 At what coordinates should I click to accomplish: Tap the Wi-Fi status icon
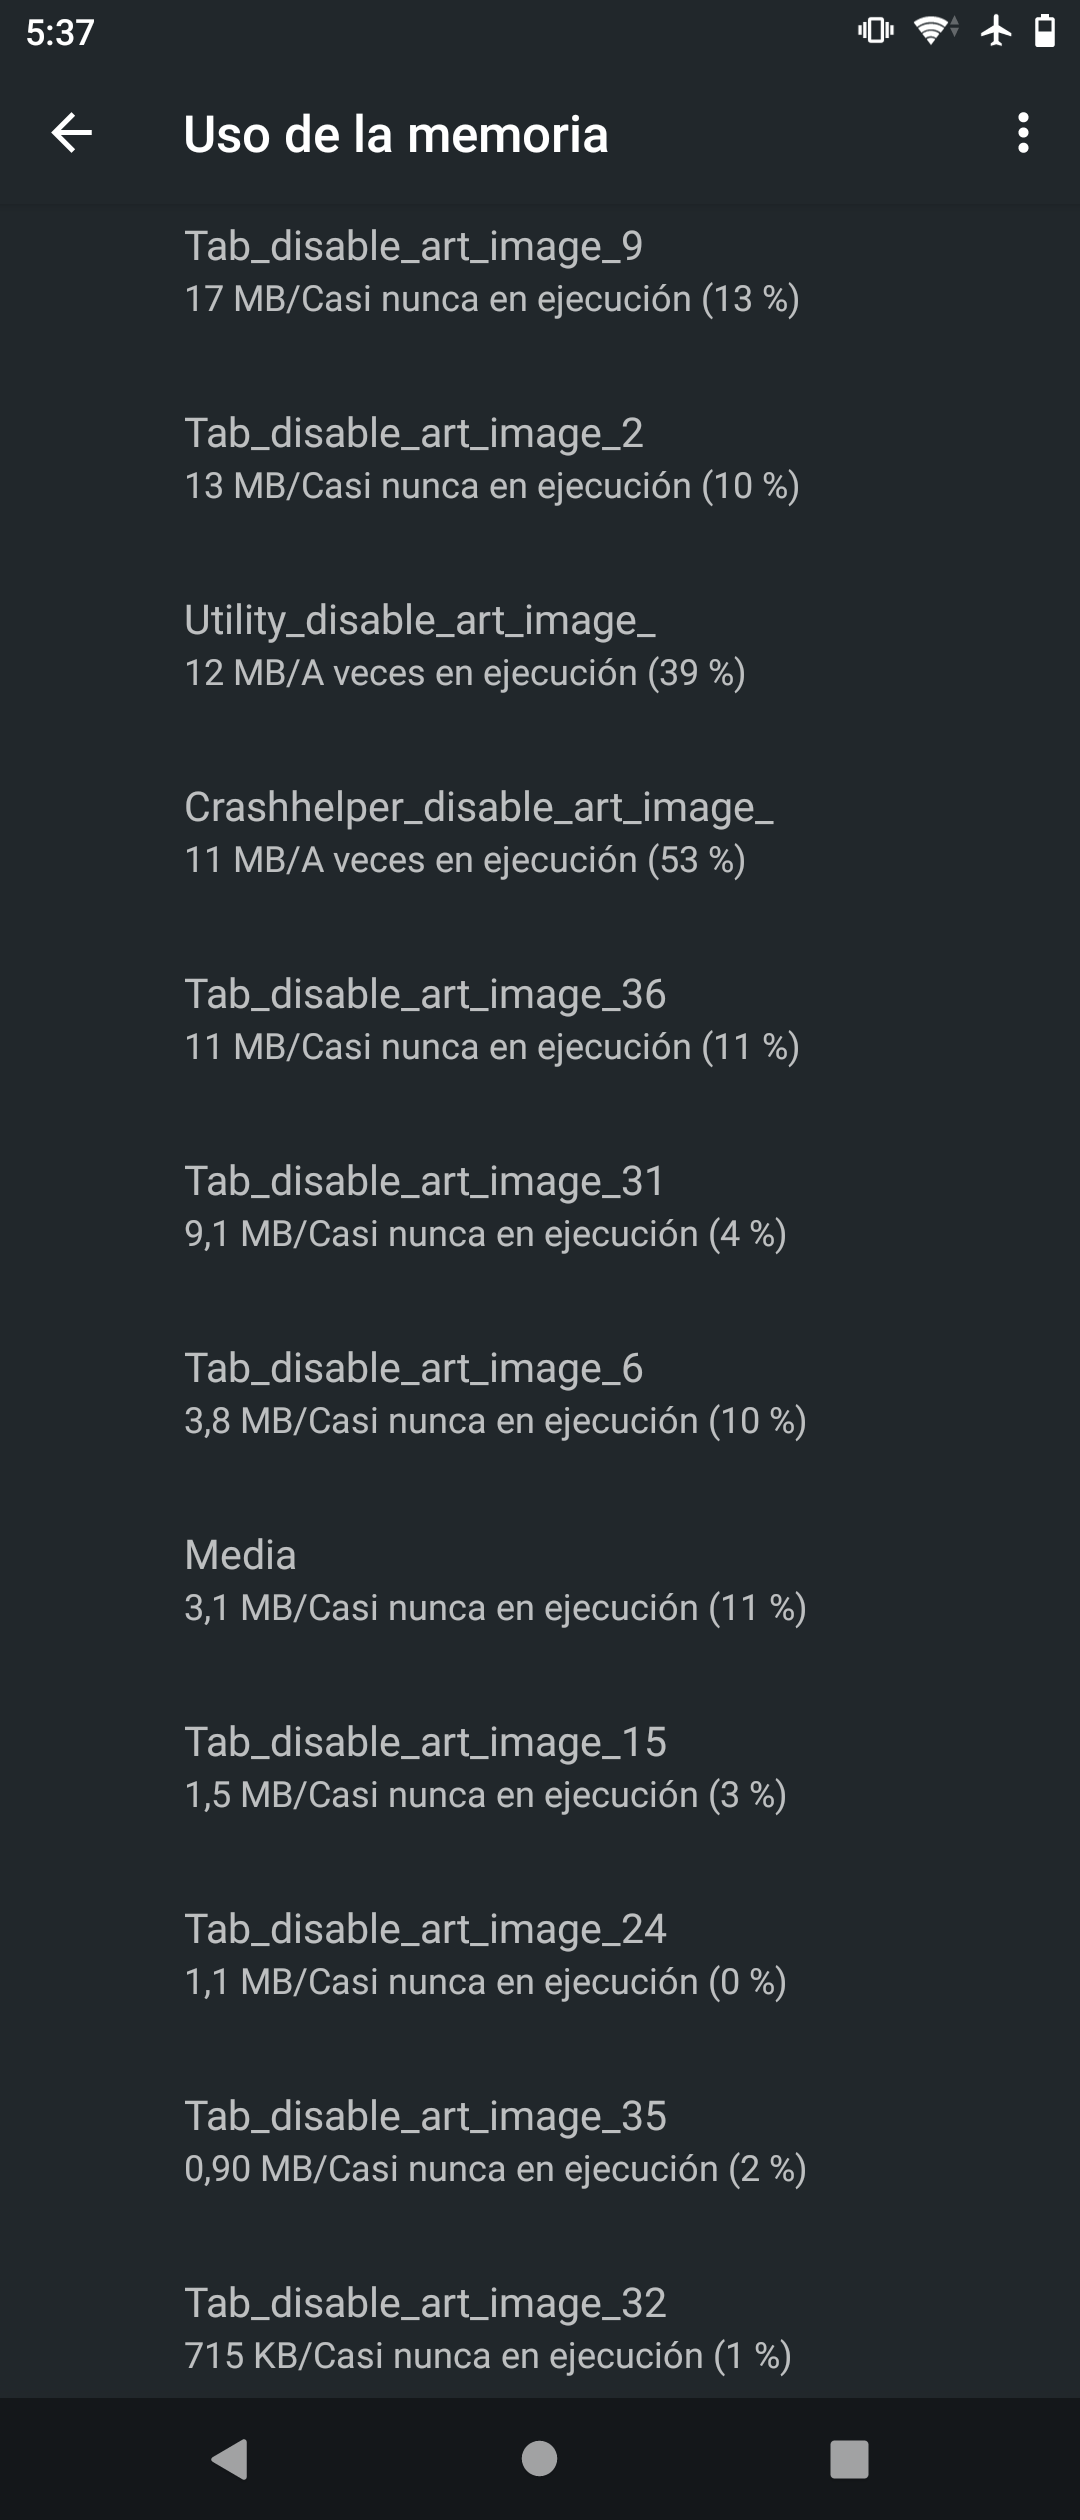click(934, 32)
